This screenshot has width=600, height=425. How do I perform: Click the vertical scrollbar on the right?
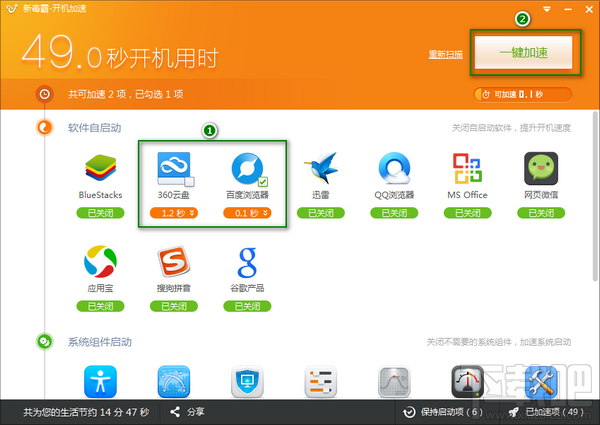click(x=595, y=196)
